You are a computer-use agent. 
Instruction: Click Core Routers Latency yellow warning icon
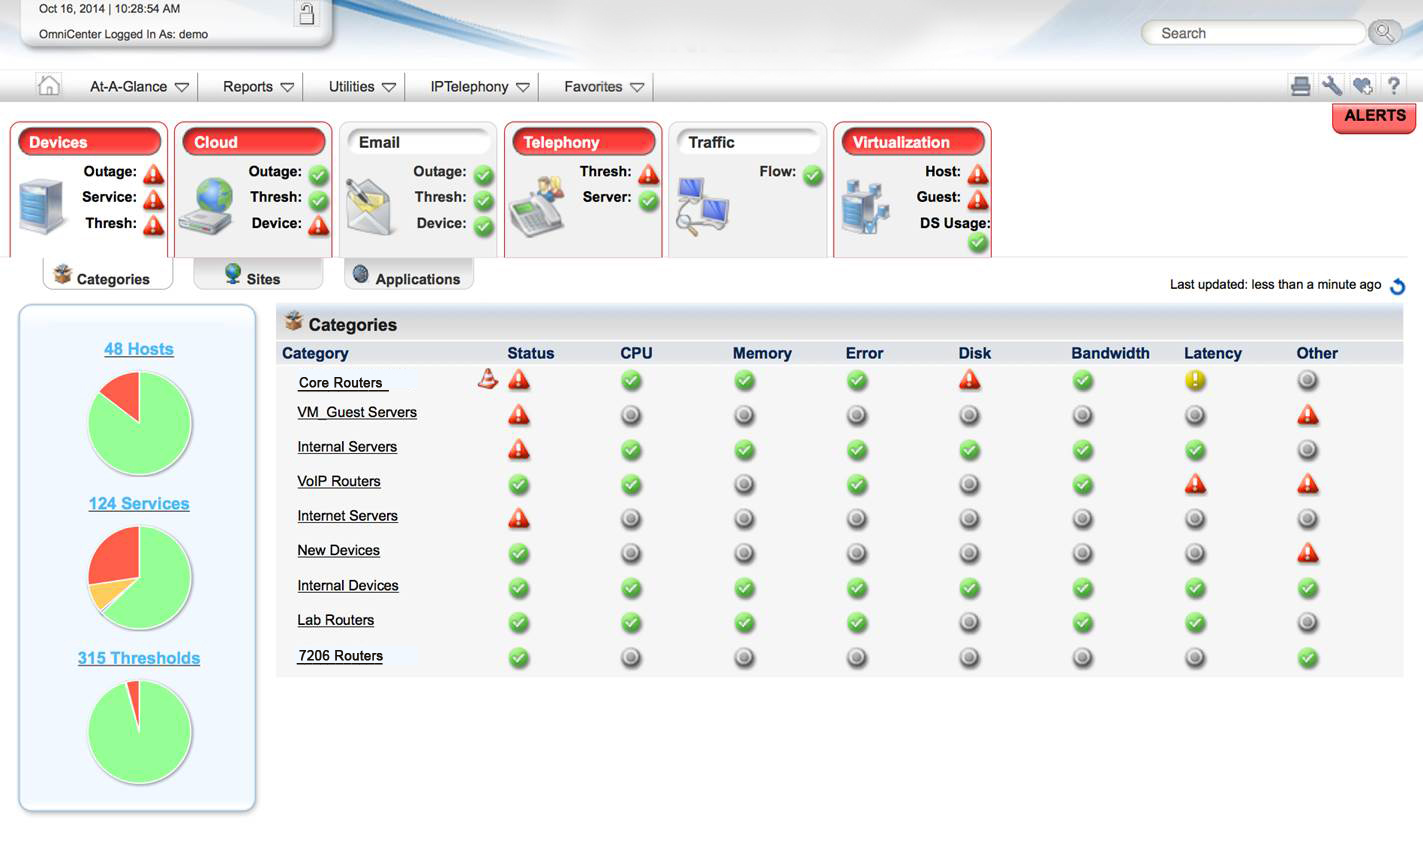pos(1195,380)
